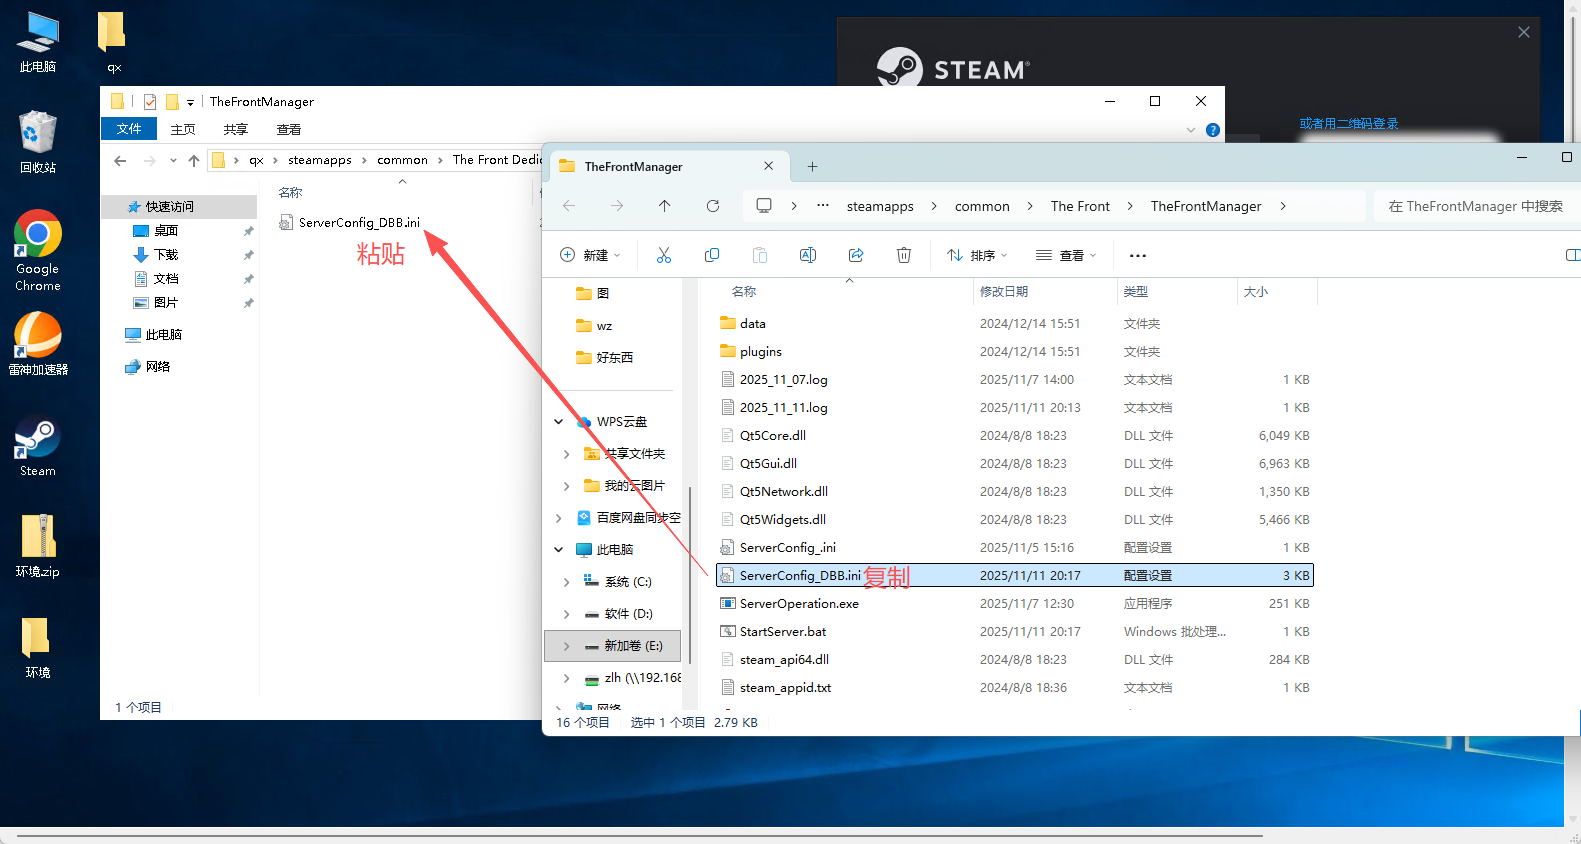Collapse the WPS云盘 tree node
Viewport: 1581px width, 844px height.
(x=559, y=422)
